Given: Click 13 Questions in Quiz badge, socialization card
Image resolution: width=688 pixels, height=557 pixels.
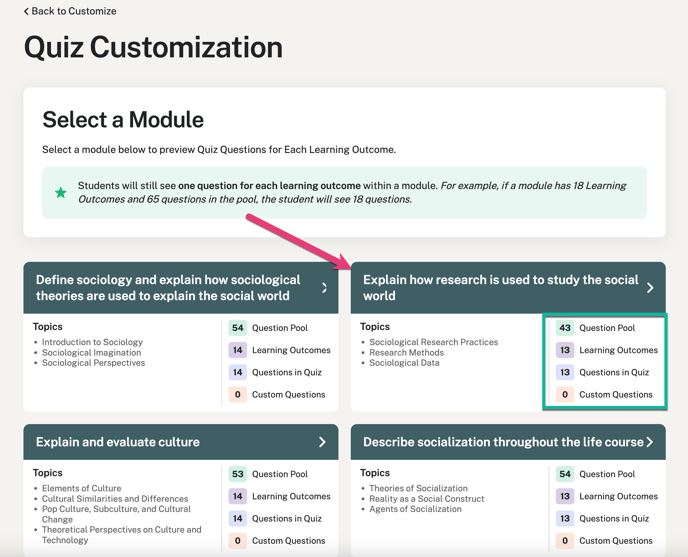Looking at the screenshot, I should [565, 518].
